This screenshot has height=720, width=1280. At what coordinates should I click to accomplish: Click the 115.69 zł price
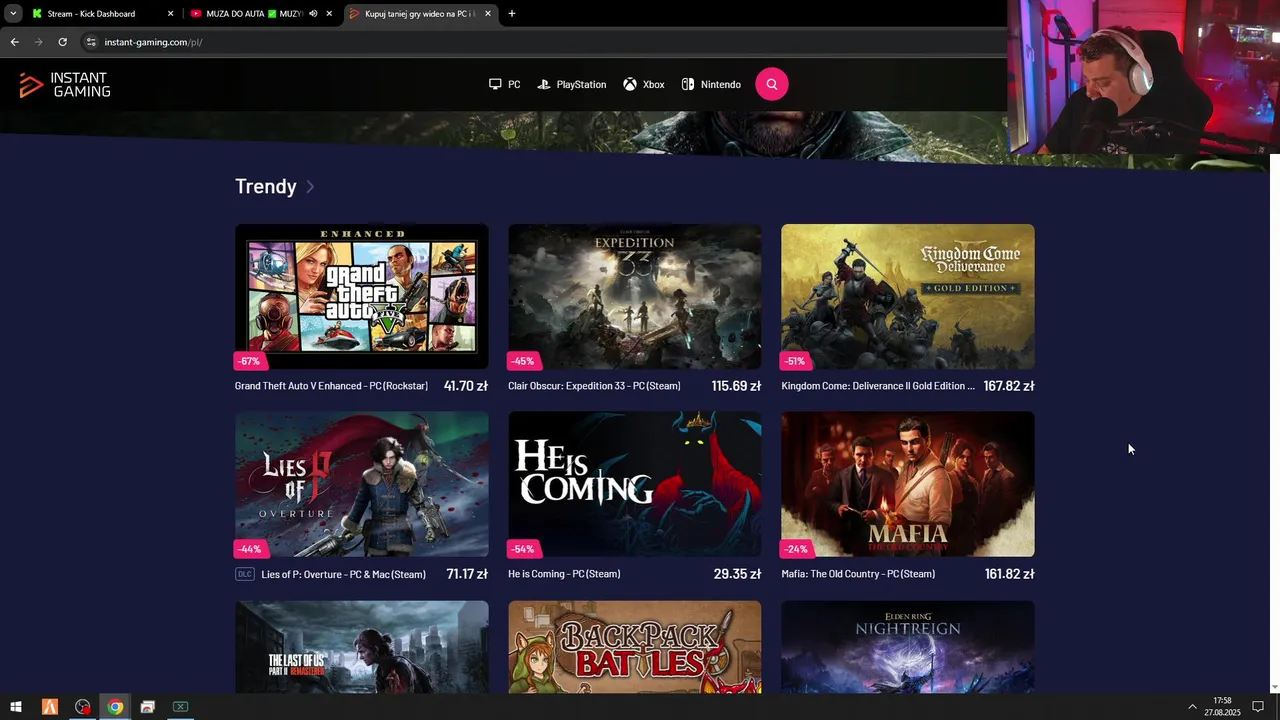[737, 386]
